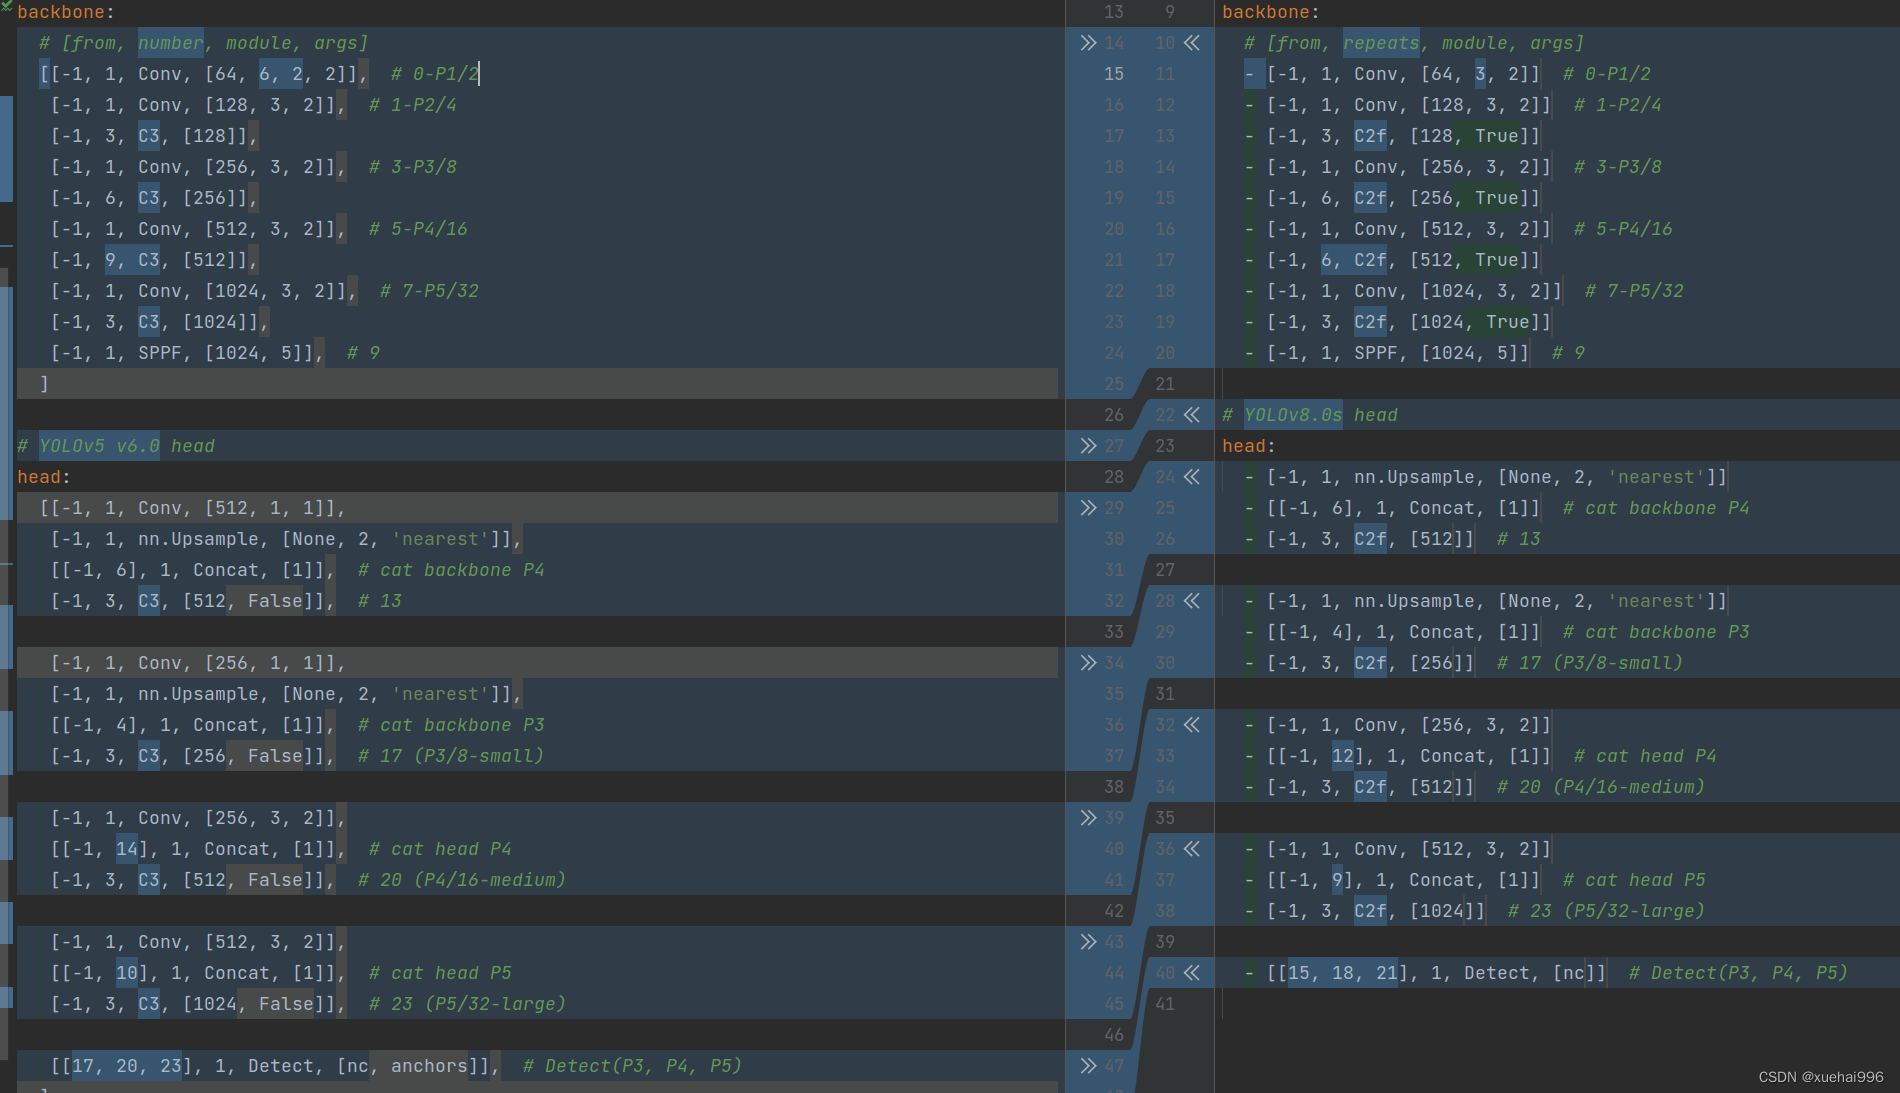
Task: Click left comment '# cat backbone P4'
Action: coord(451,570)
